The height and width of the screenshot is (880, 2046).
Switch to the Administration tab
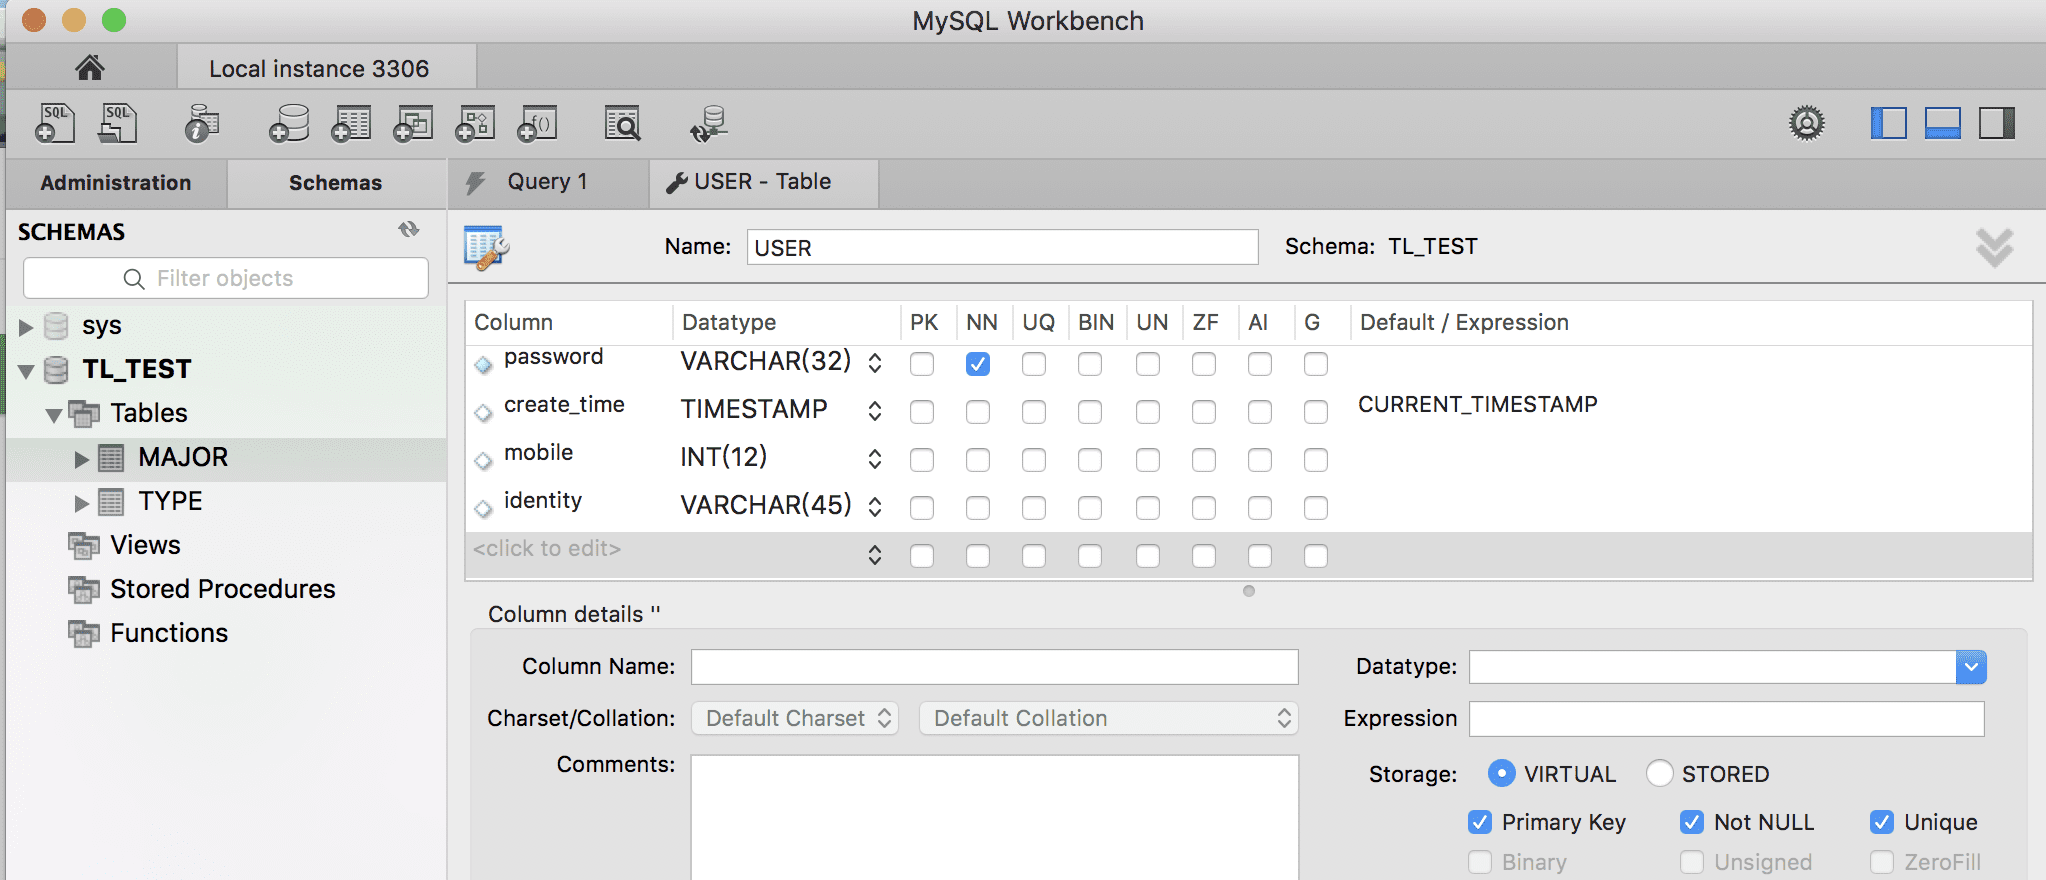116,183
